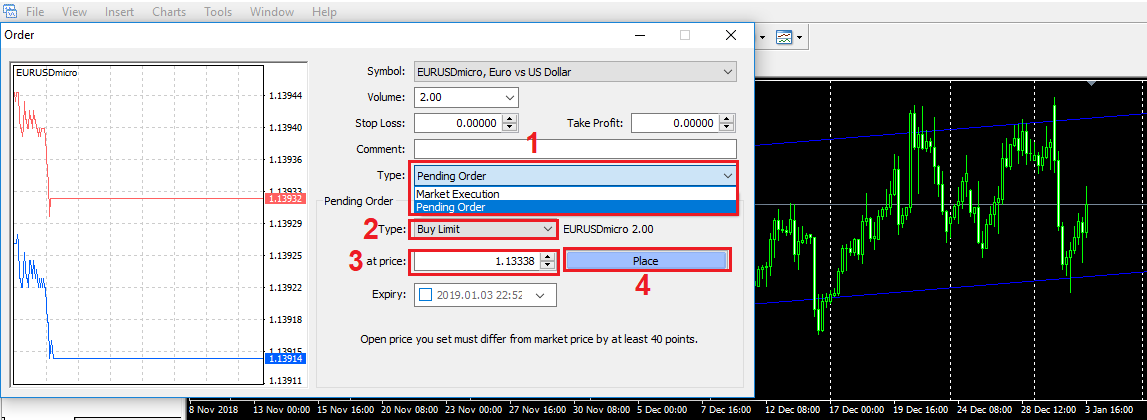The height and width of the screenshot is (420, 1147).
Task: Expand the Expiry date picker
Action: 541,295
